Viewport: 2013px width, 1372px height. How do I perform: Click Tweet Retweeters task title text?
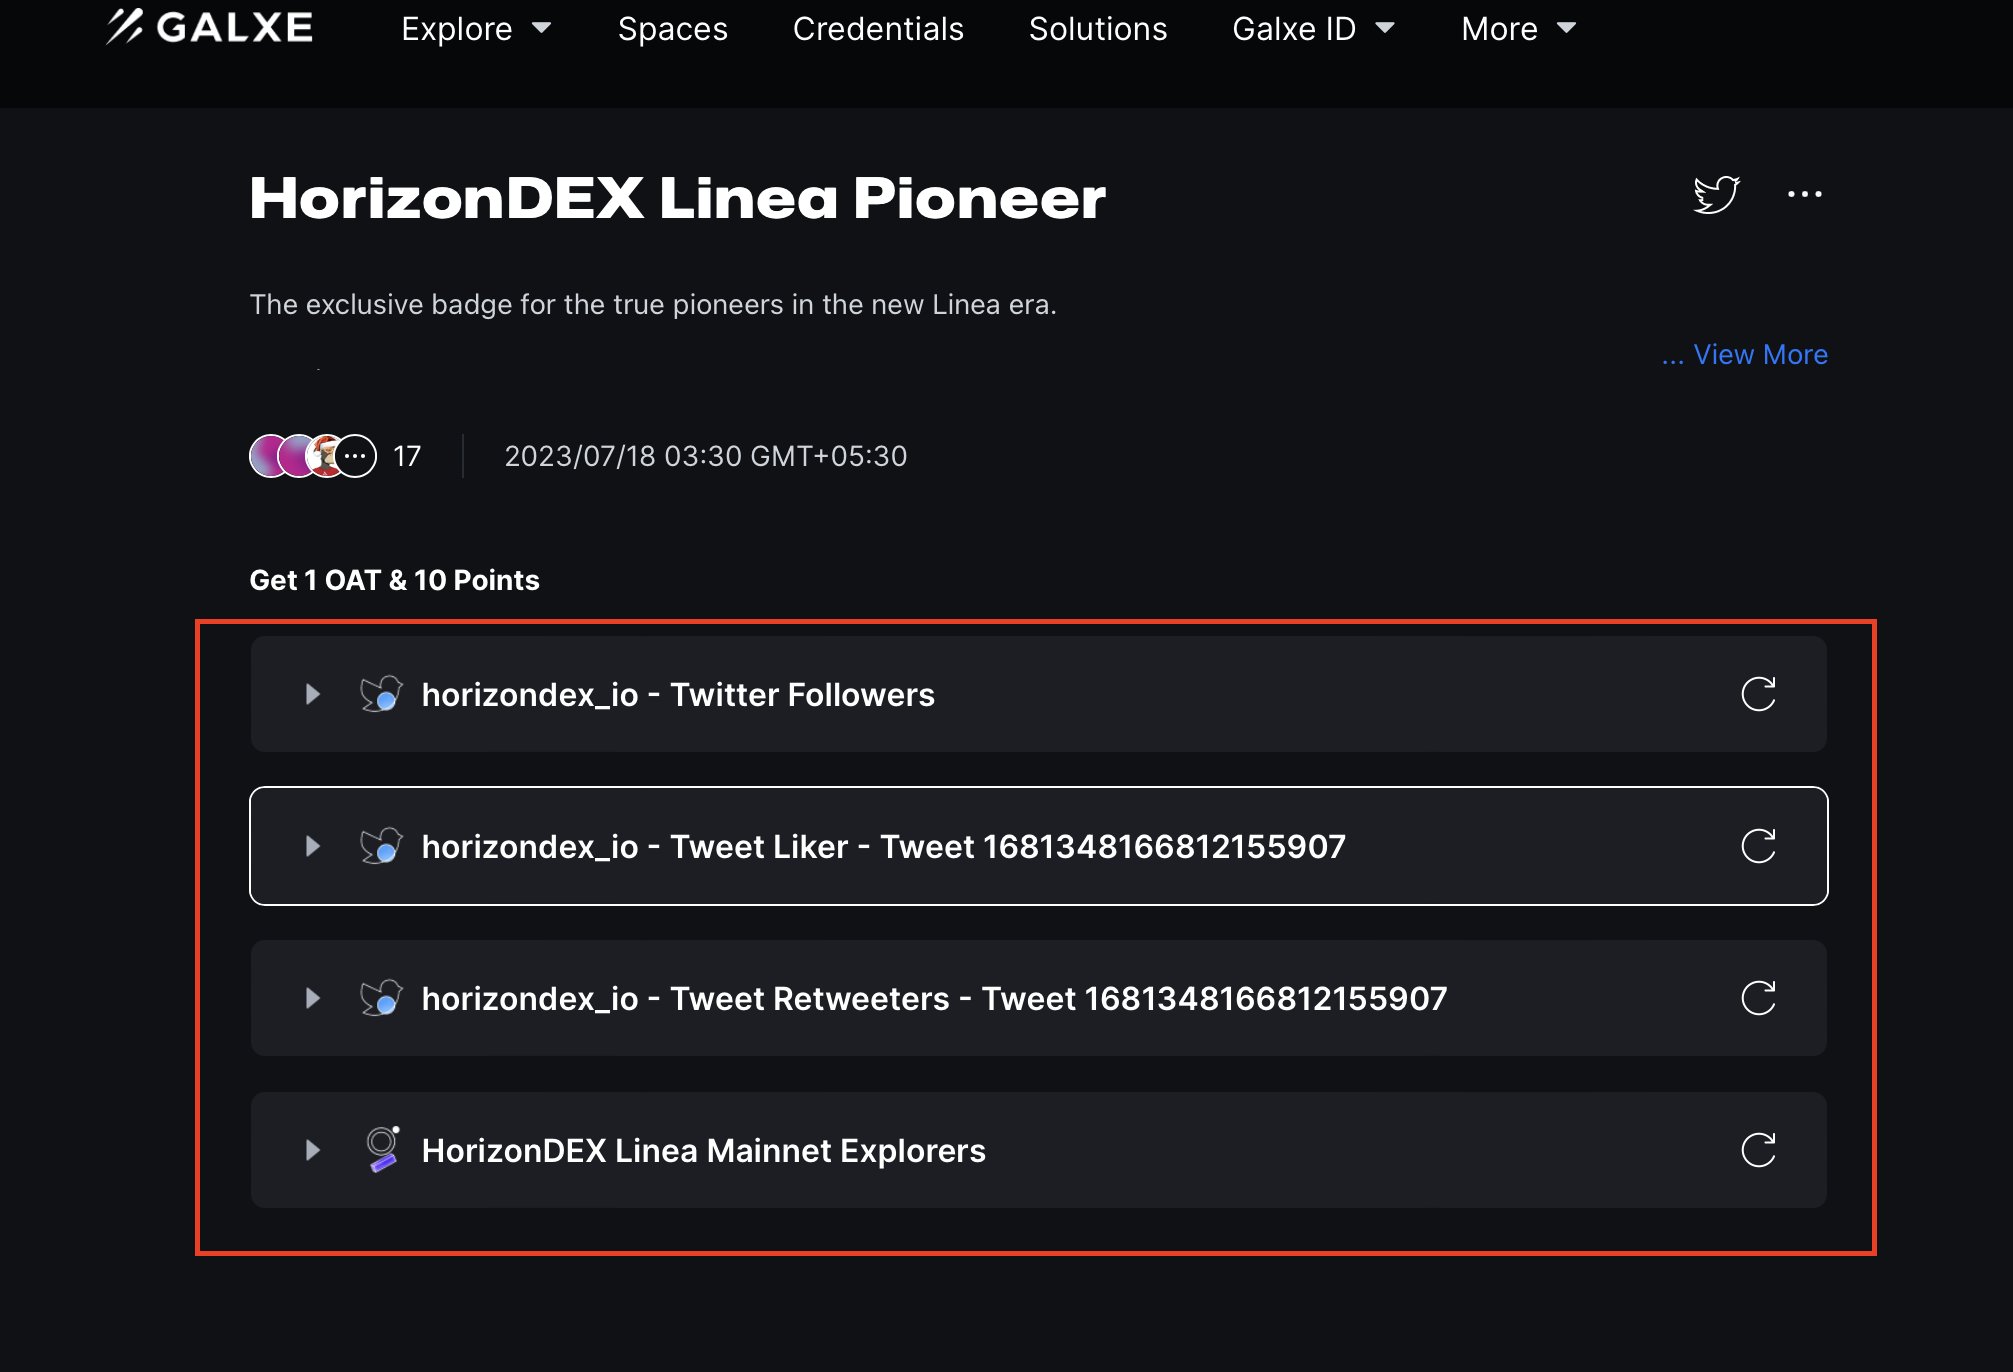tap(934, 998)
